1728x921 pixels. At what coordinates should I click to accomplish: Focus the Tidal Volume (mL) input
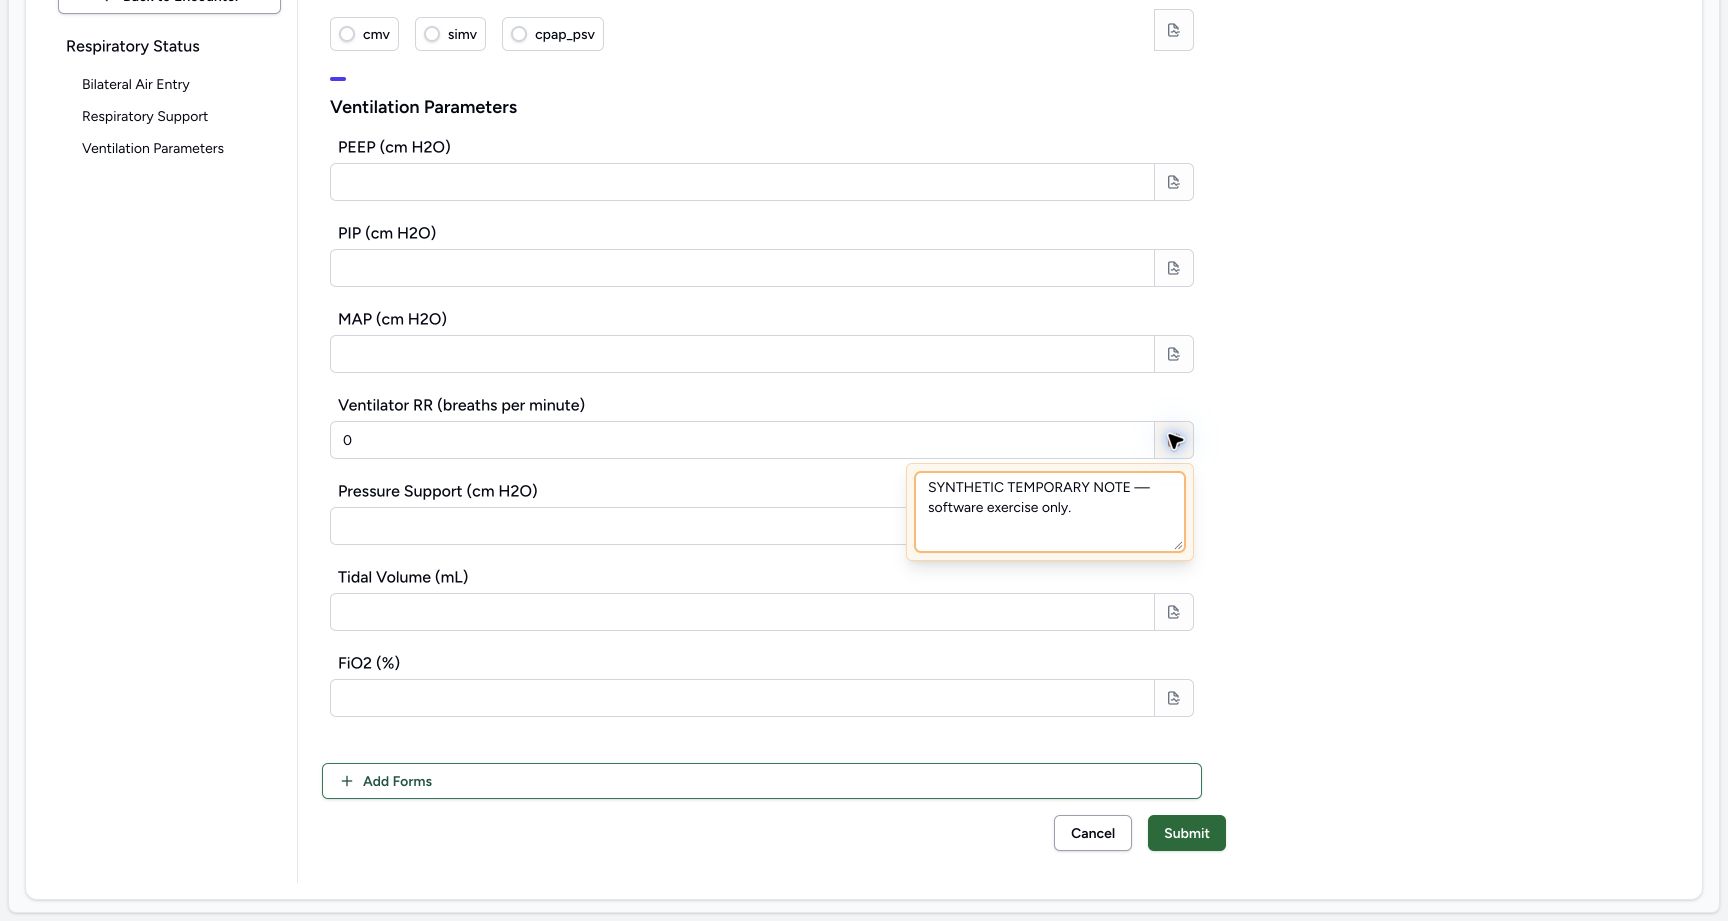(x=742, y=612)
